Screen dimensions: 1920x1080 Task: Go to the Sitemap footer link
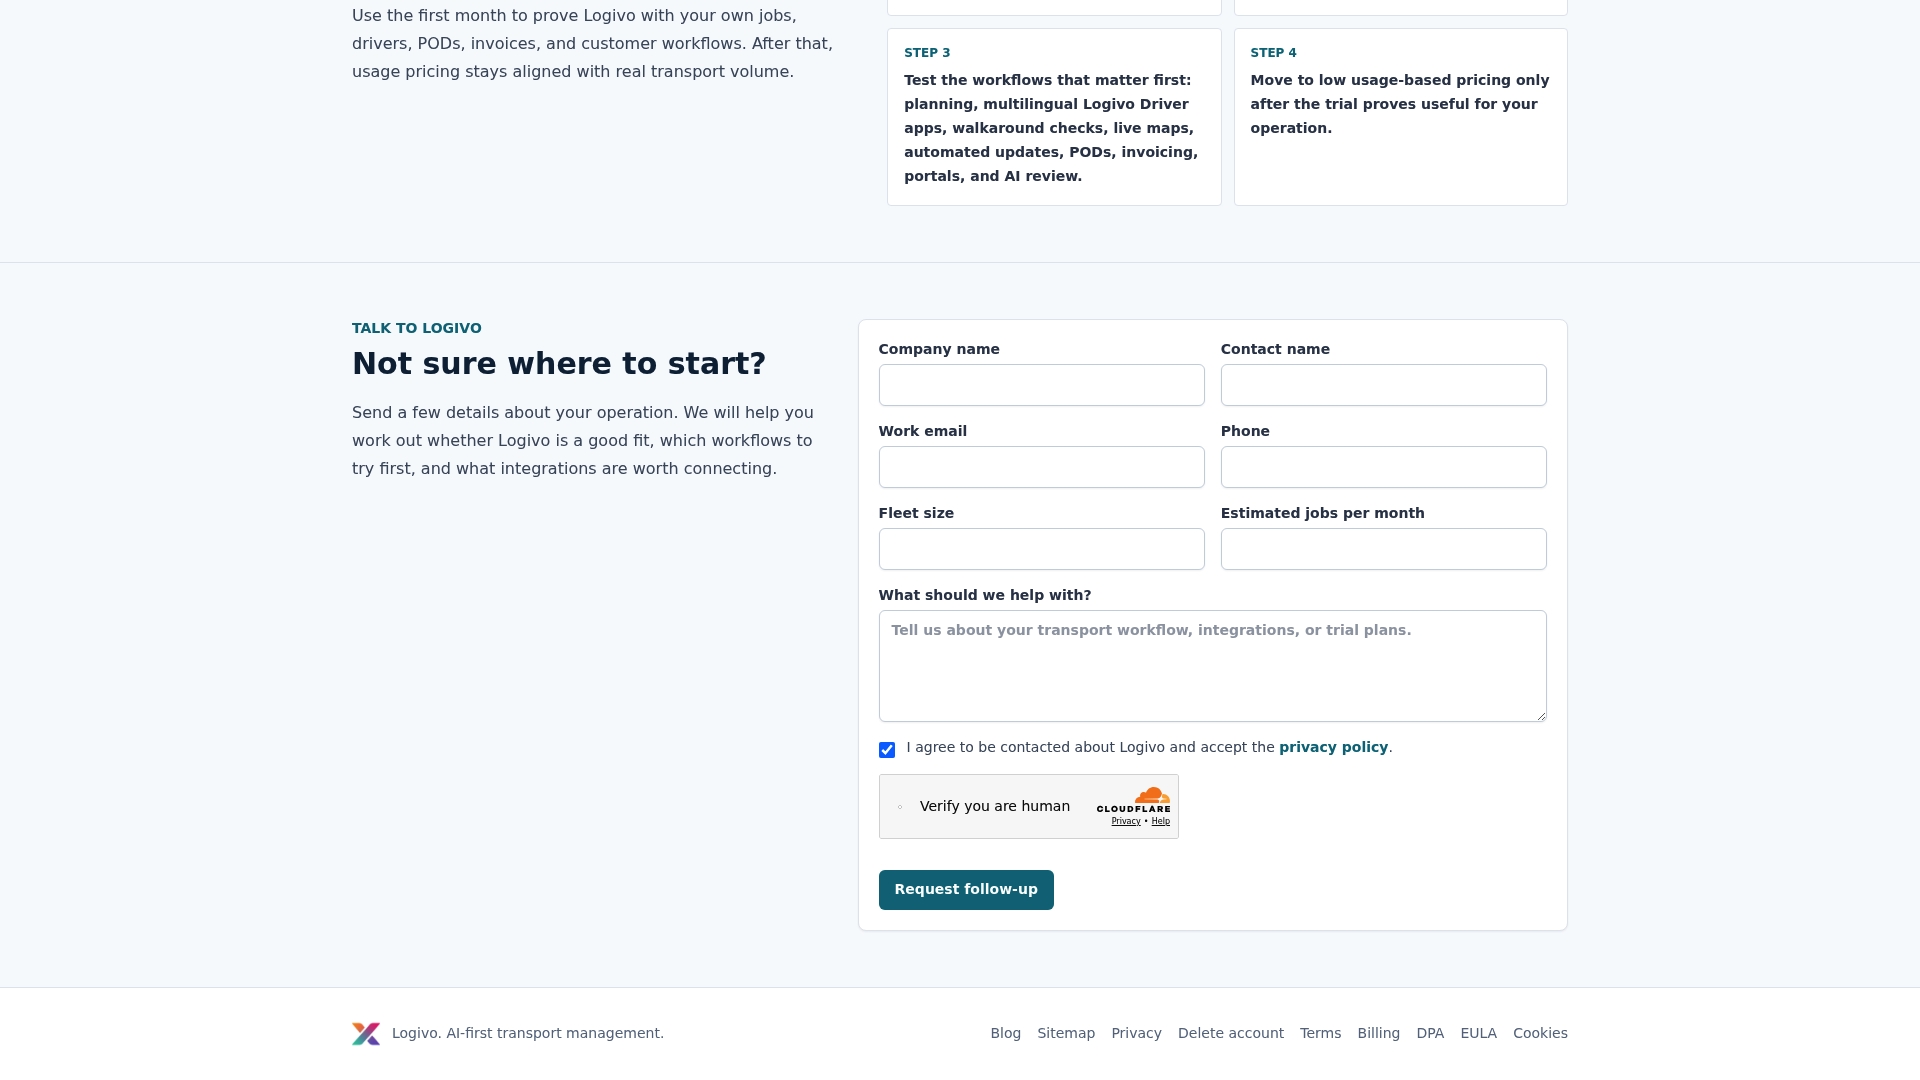tap(1066, 1033)
